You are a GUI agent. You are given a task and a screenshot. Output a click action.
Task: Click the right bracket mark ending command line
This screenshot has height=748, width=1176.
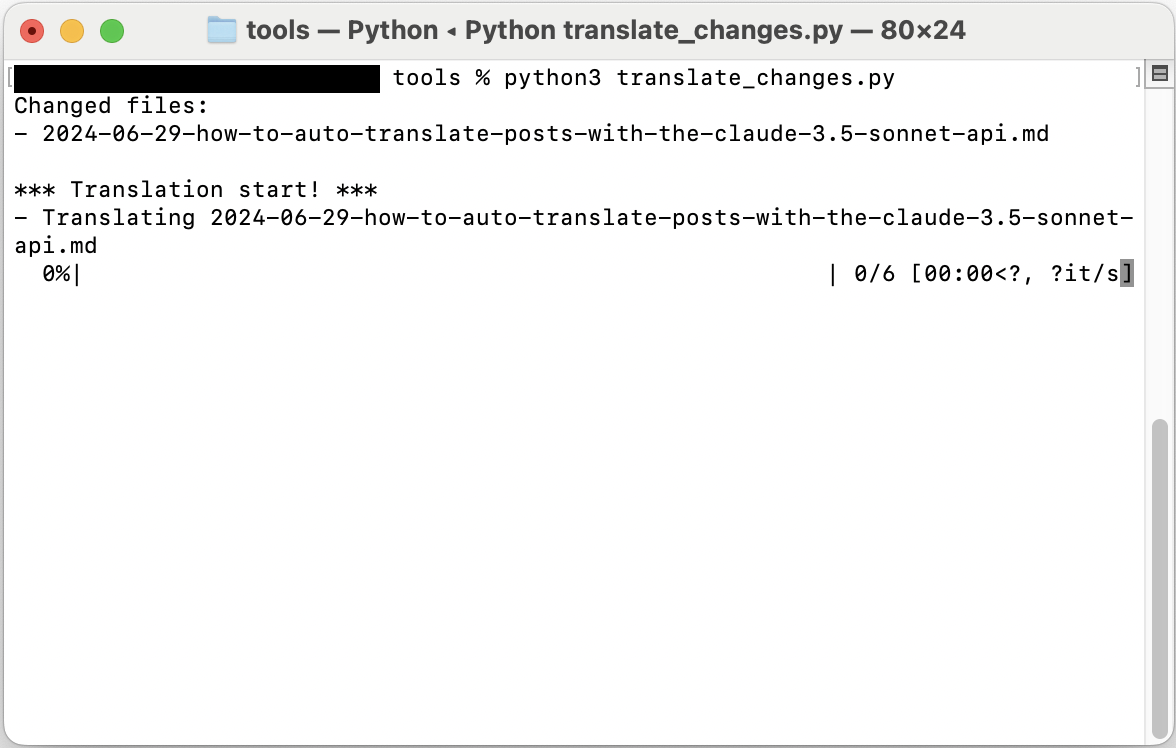[1138, 77]
